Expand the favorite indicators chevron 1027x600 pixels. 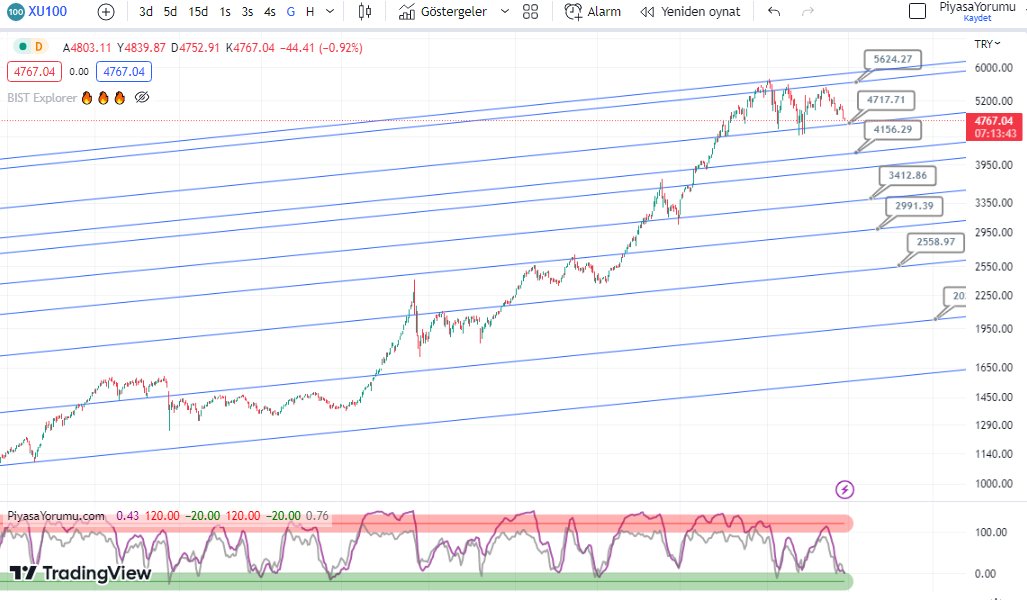pos(504,12)
